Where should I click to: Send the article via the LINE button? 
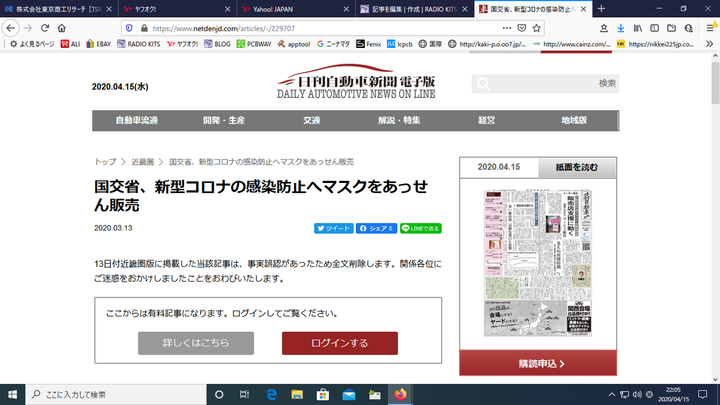(x=421, y=228)
